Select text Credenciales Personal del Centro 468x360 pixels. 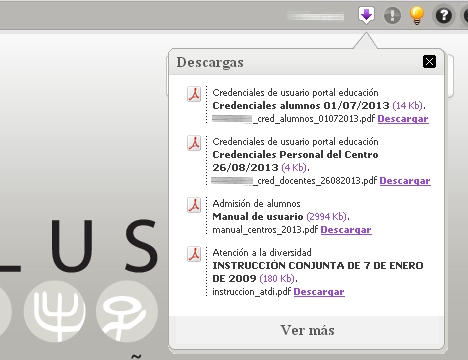(x=295, y=155)
